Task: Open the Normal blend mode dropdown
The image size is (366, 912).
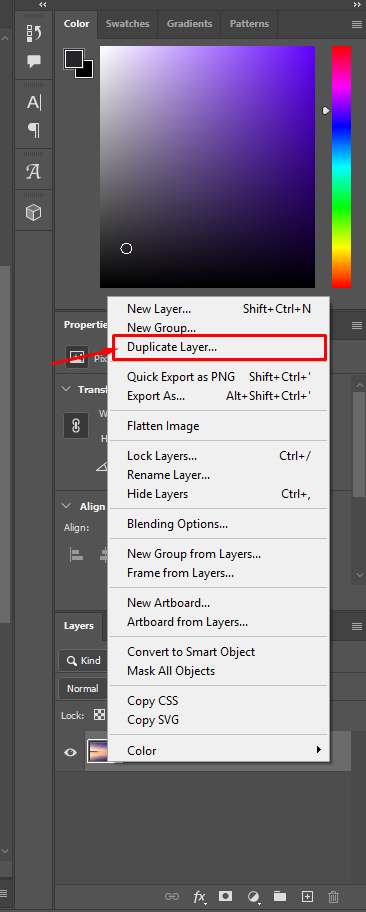Action: (x=83, y=688)
